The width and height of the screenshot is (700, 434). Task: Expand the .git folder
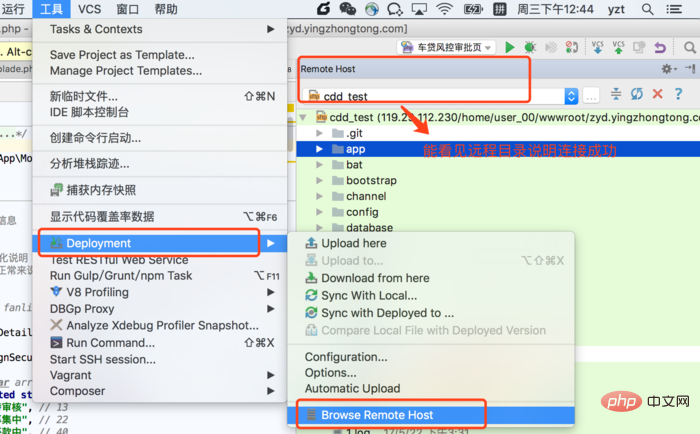coord(319,133)
